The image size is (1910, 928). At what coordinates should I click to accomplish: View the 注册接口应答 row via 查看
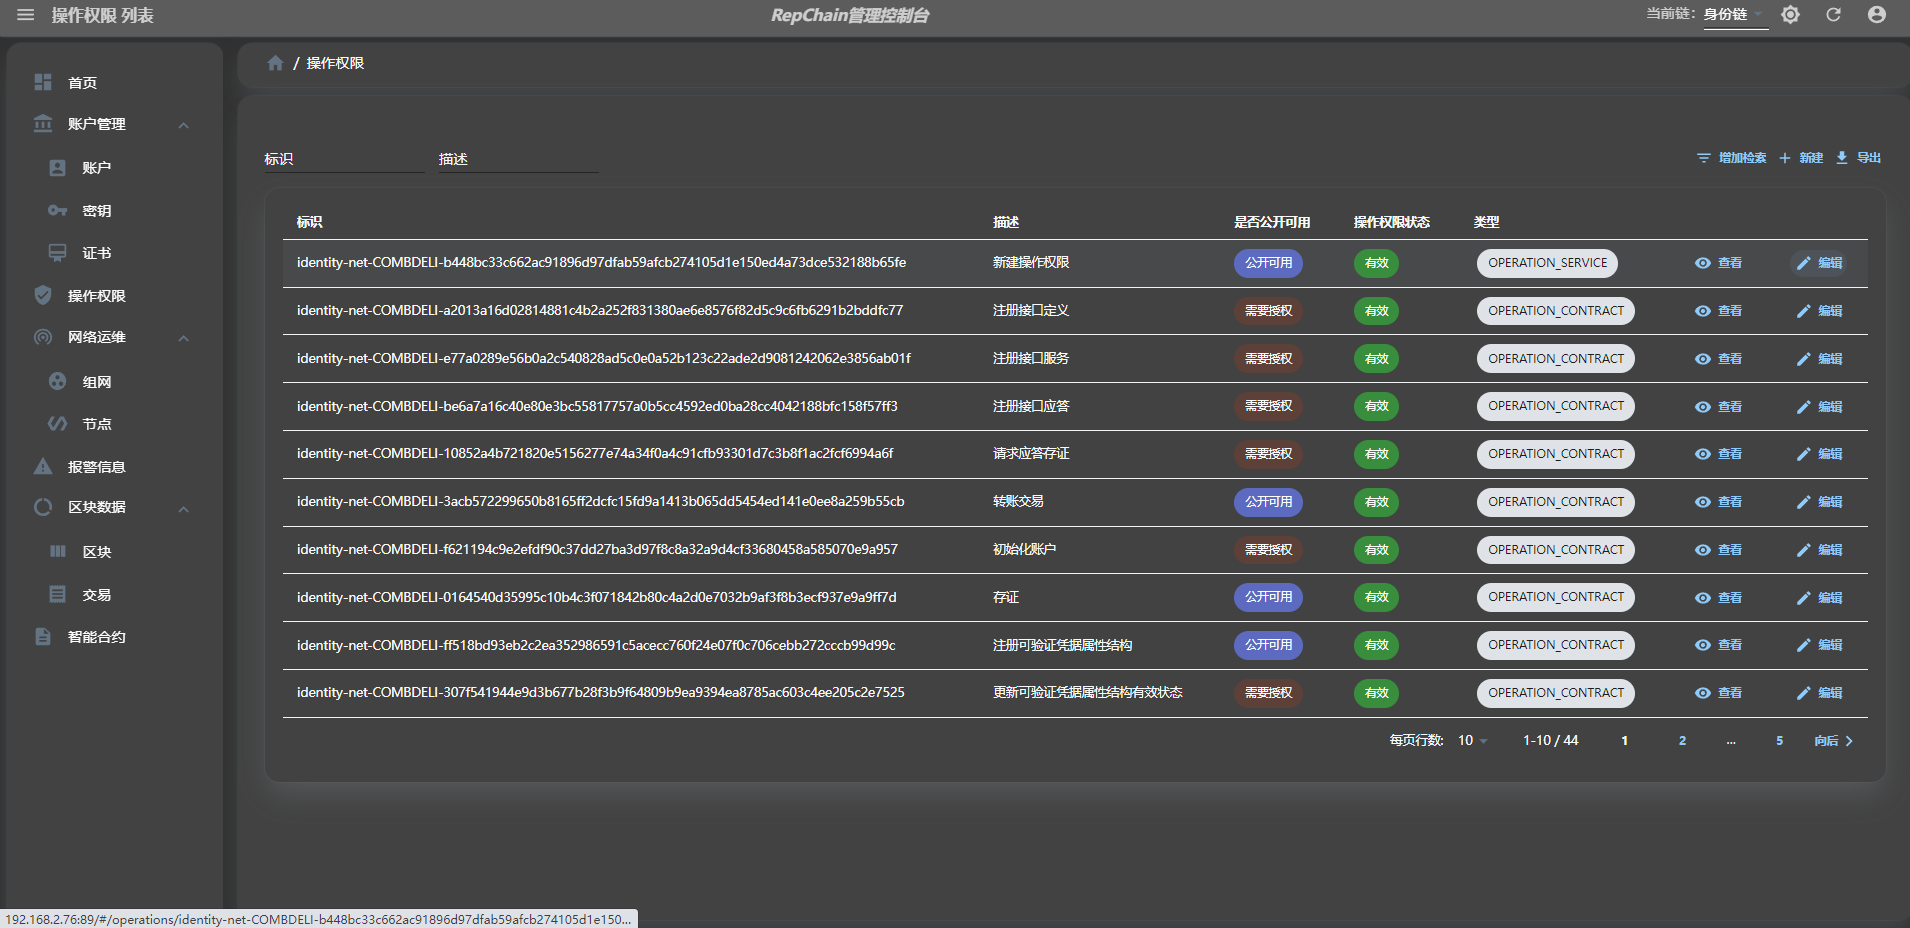[1719, 407]
